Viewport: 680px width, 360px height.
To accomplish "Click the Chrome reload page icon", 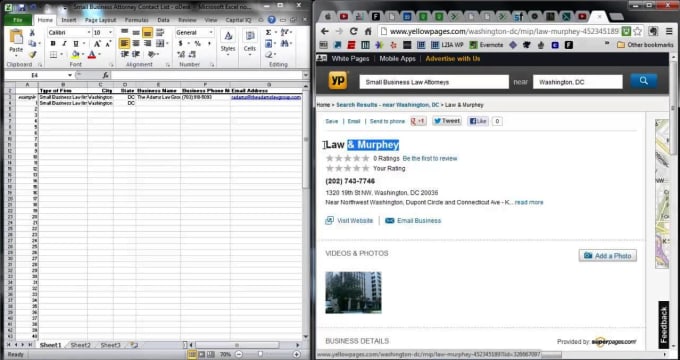I will [353, 31].
